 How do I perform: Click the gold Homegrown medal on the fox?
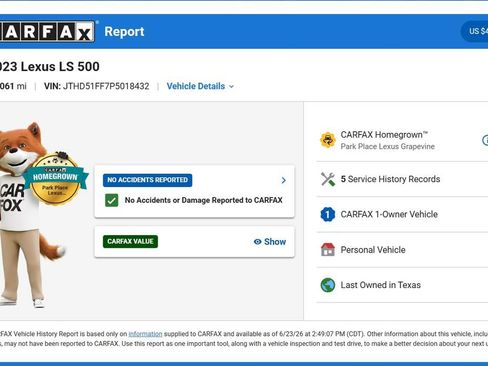[56, 179]
